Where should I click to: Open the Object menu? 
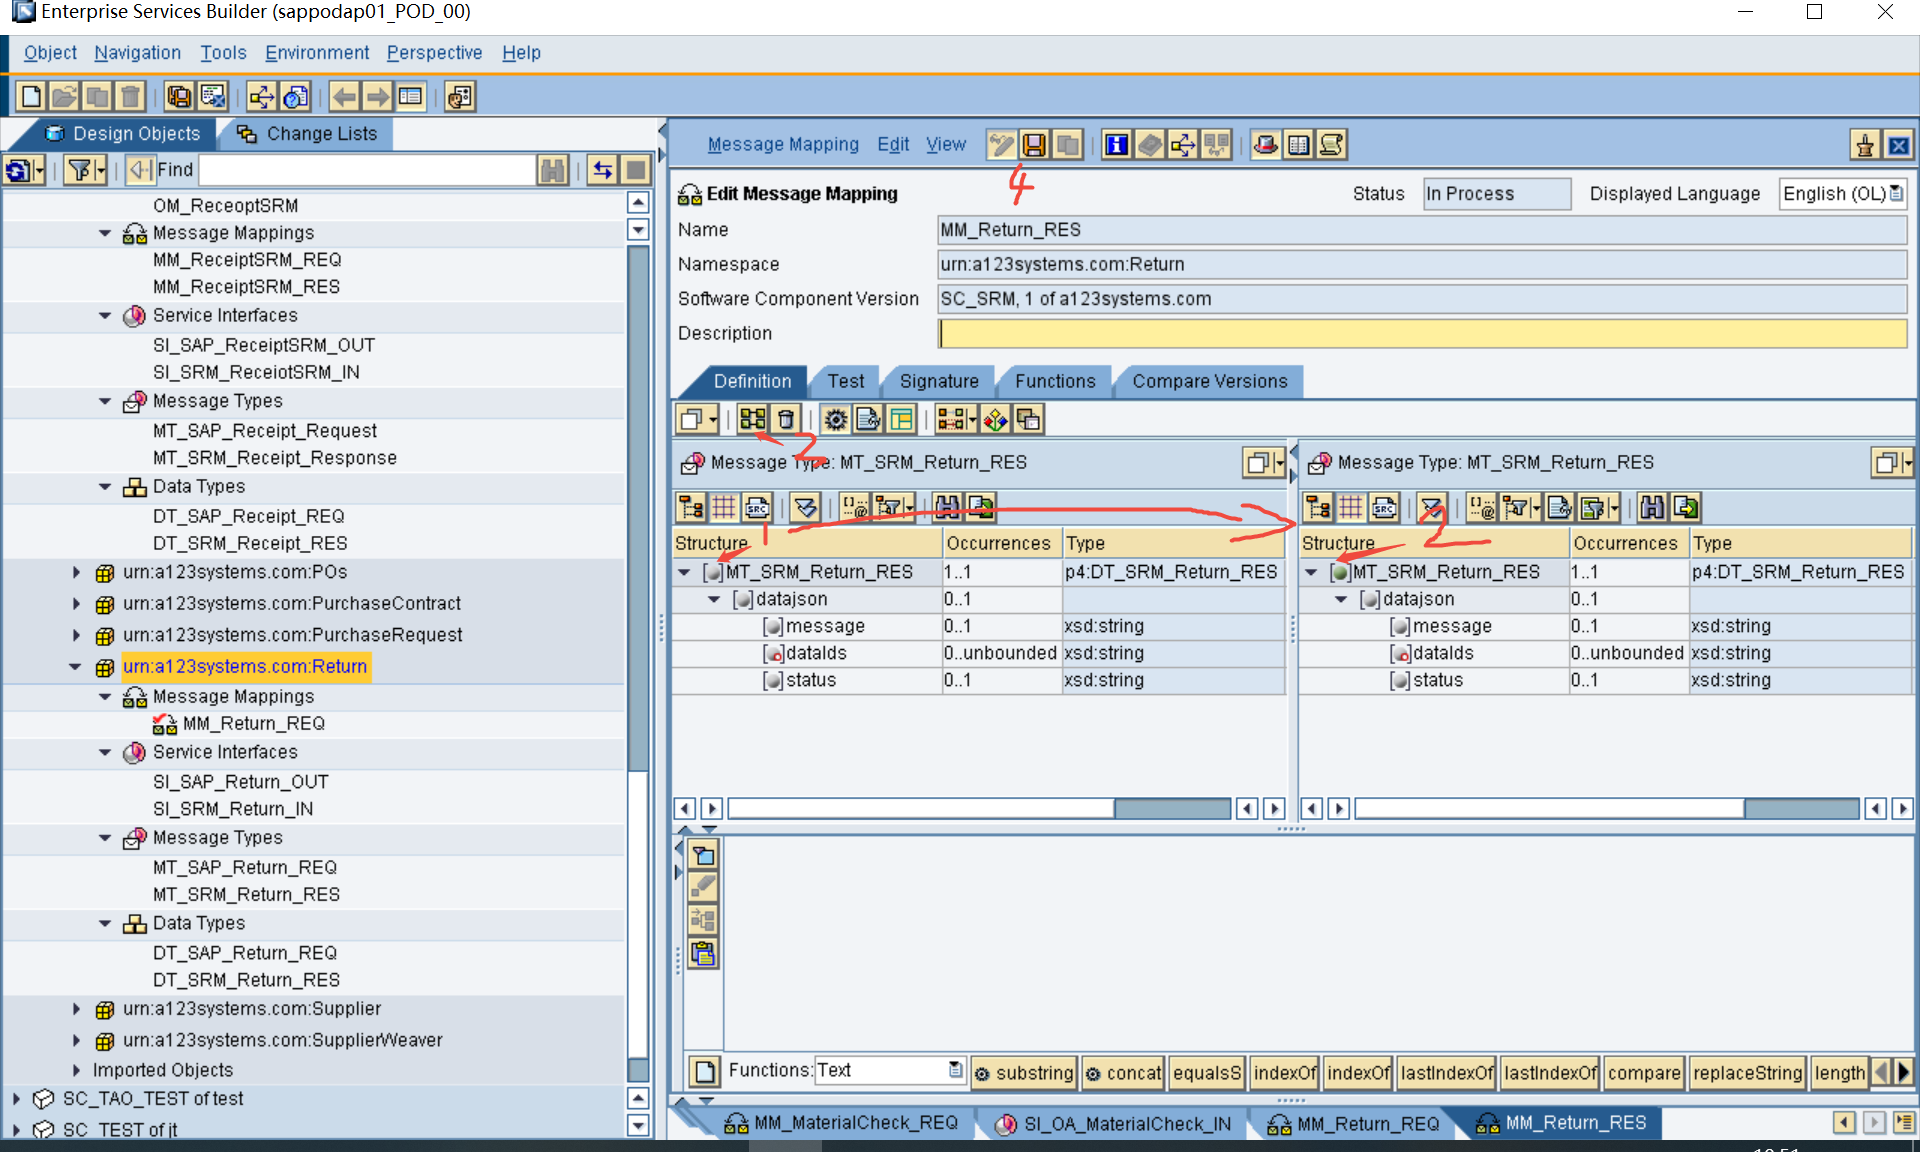click(50, 53)
